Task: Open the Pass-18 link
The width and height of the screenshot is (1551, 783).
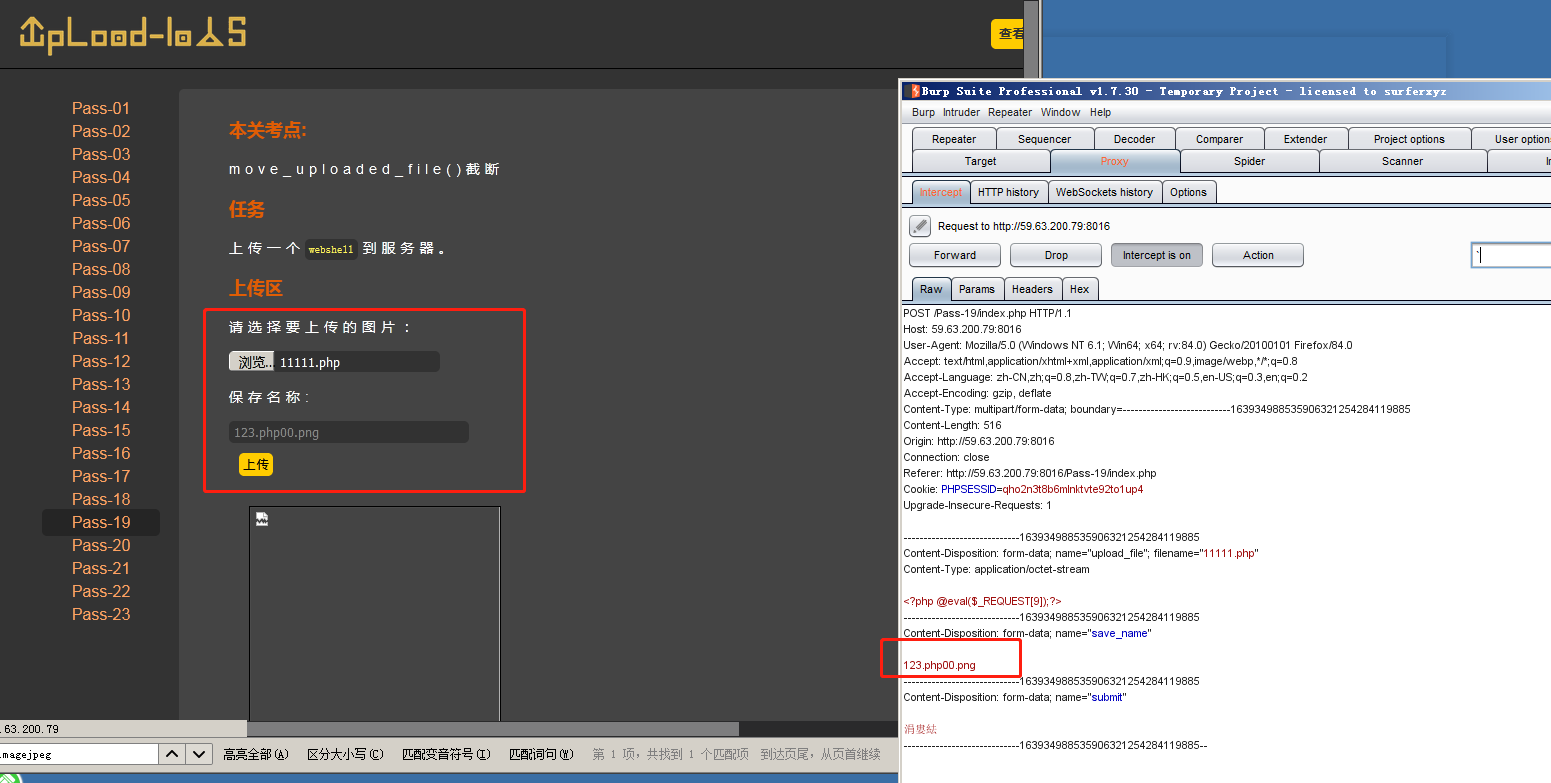Action: click(101, 499)
